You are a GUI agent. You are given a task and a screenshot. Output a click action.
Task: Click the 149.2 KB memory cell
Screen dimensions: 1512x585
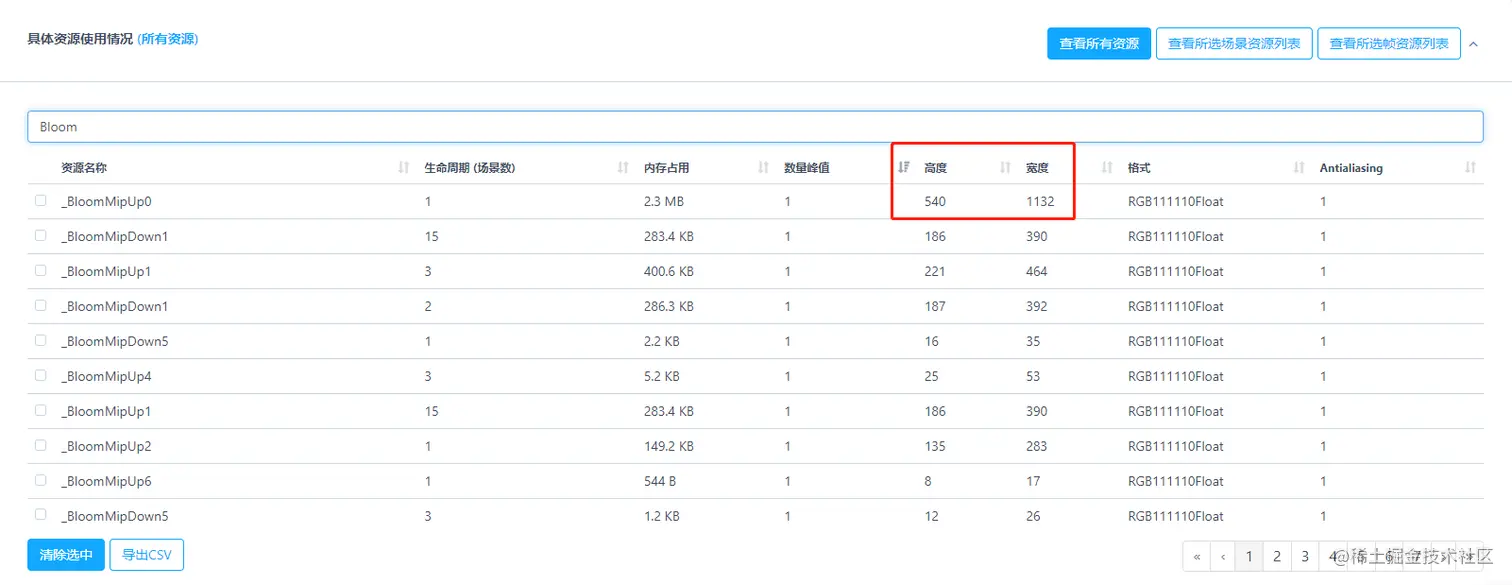click(669, 446)
